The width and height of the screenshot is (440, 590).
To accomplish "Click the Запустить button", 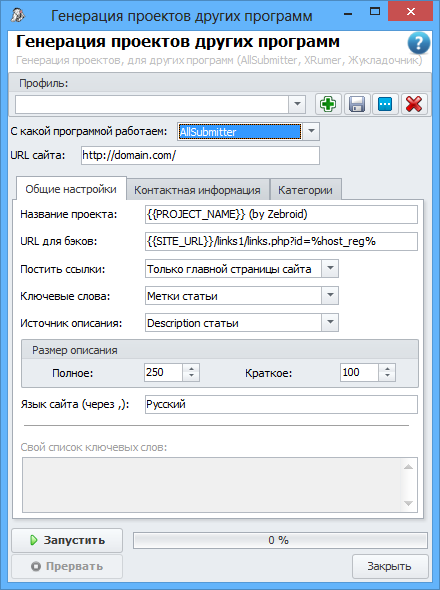I will 67,540.
